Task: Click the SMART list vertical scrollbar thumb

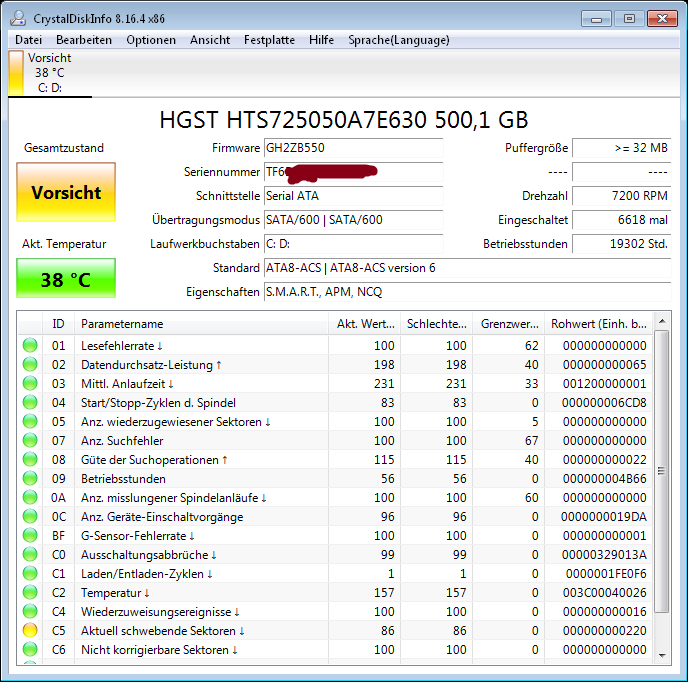Action: [x=662, y=471]
